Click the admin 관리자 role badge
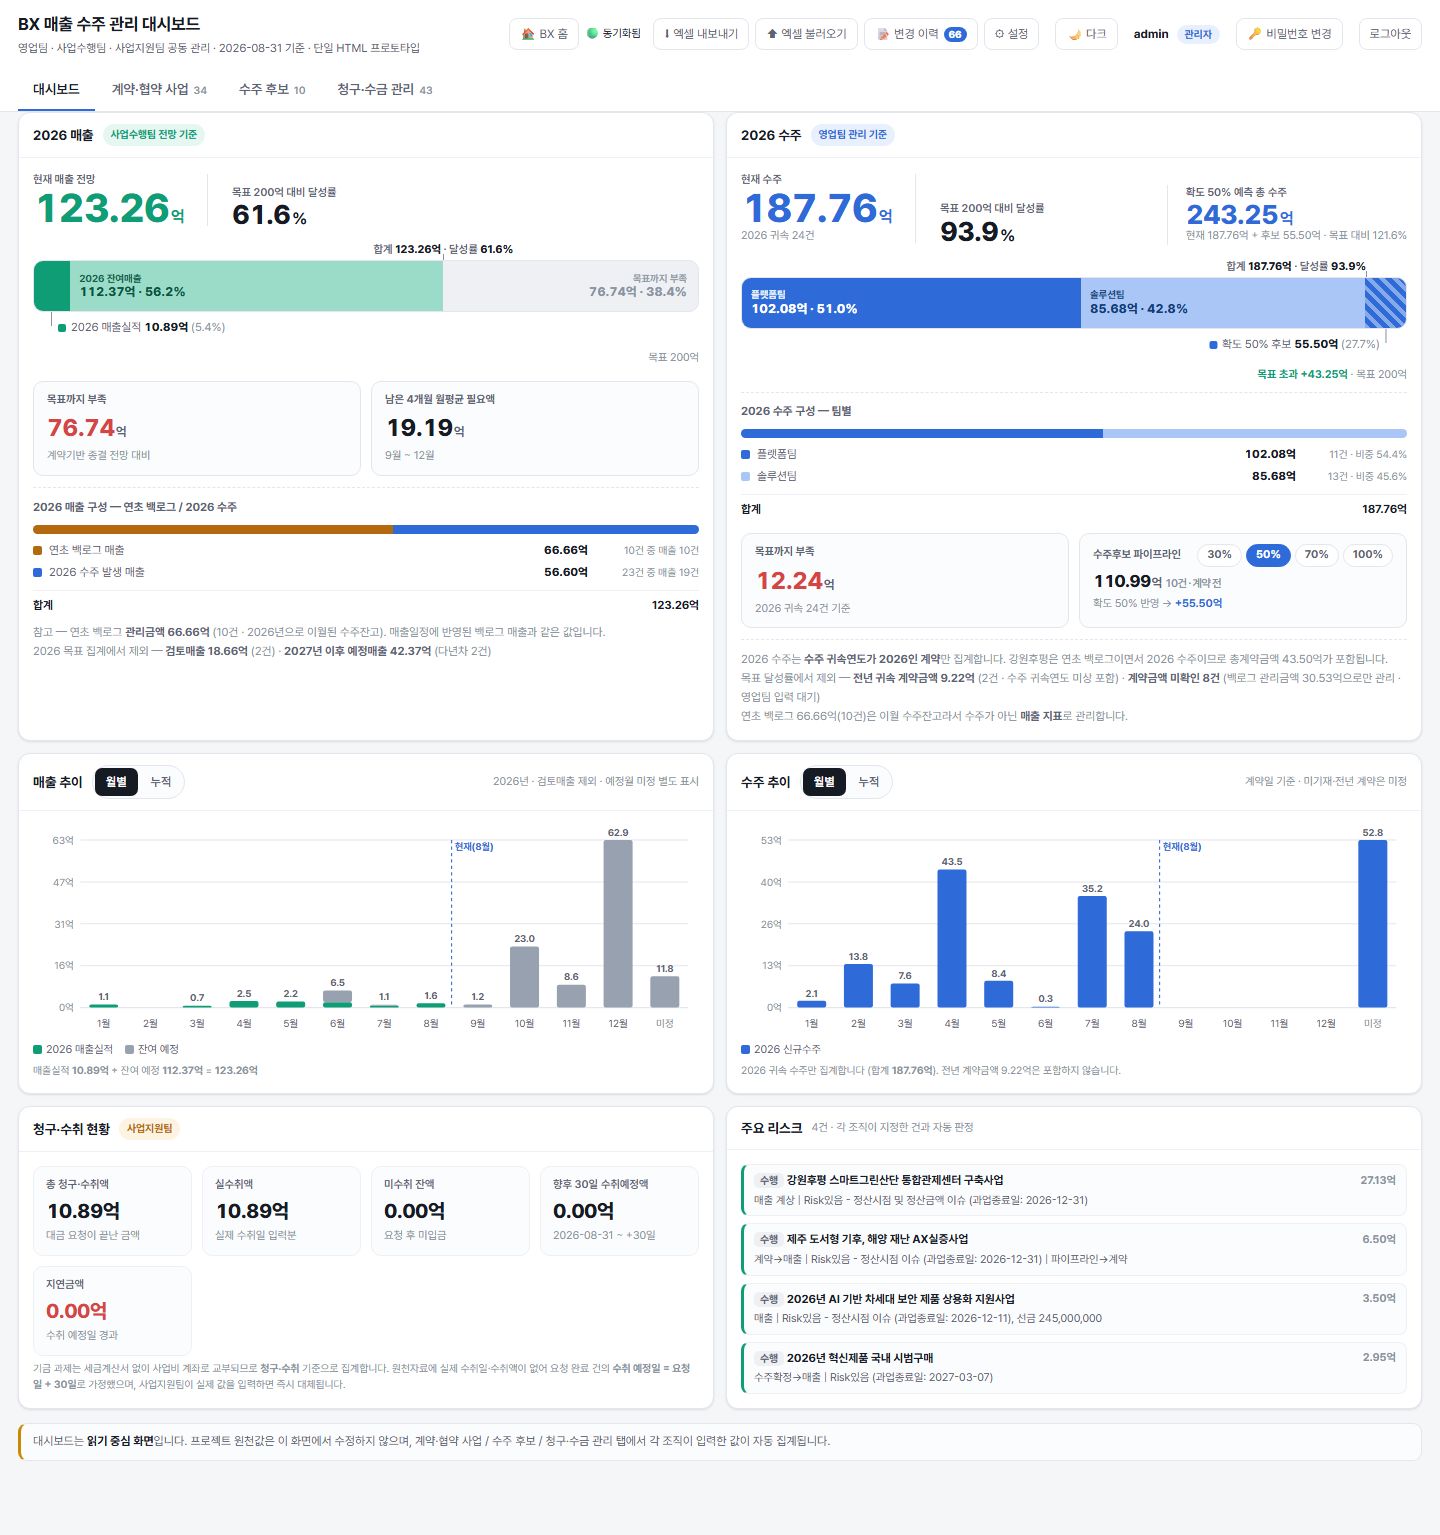The image size is (1440, 1535). coord(1198,34)
